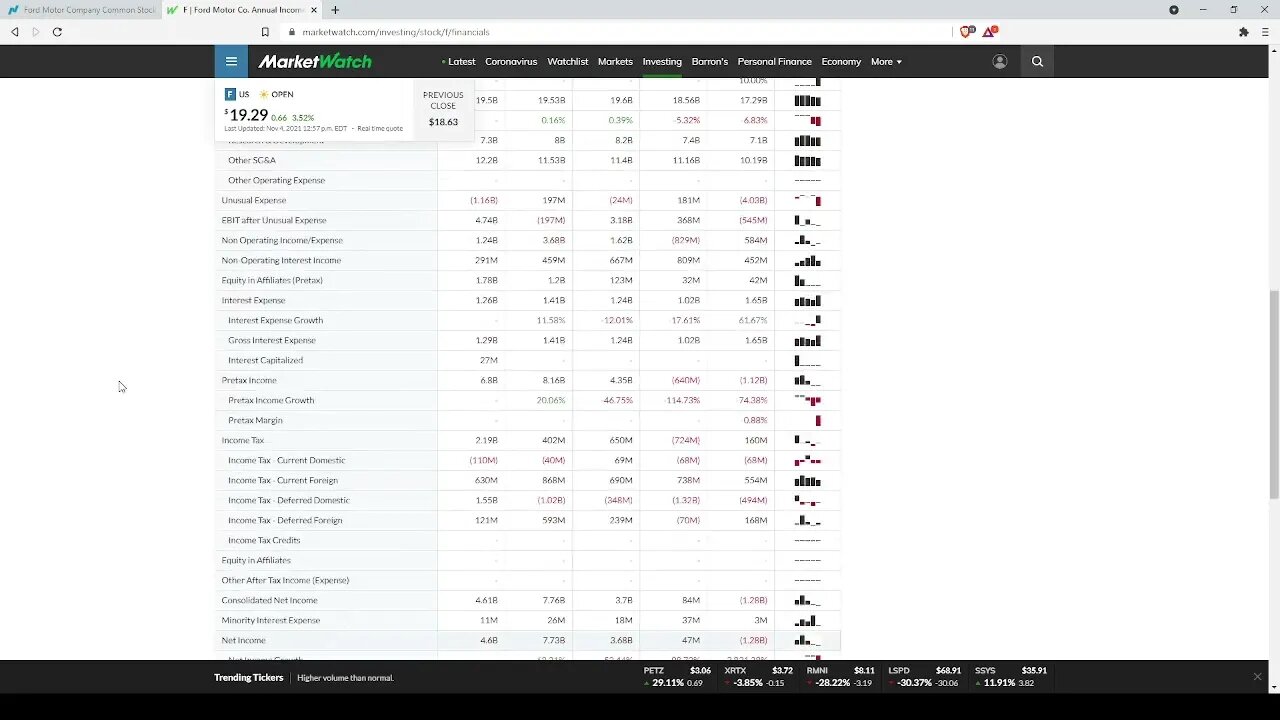This screenshot has height=720, width=1280.
Task: Click the Interest Expense trend chart
Action: coord(807,300)
